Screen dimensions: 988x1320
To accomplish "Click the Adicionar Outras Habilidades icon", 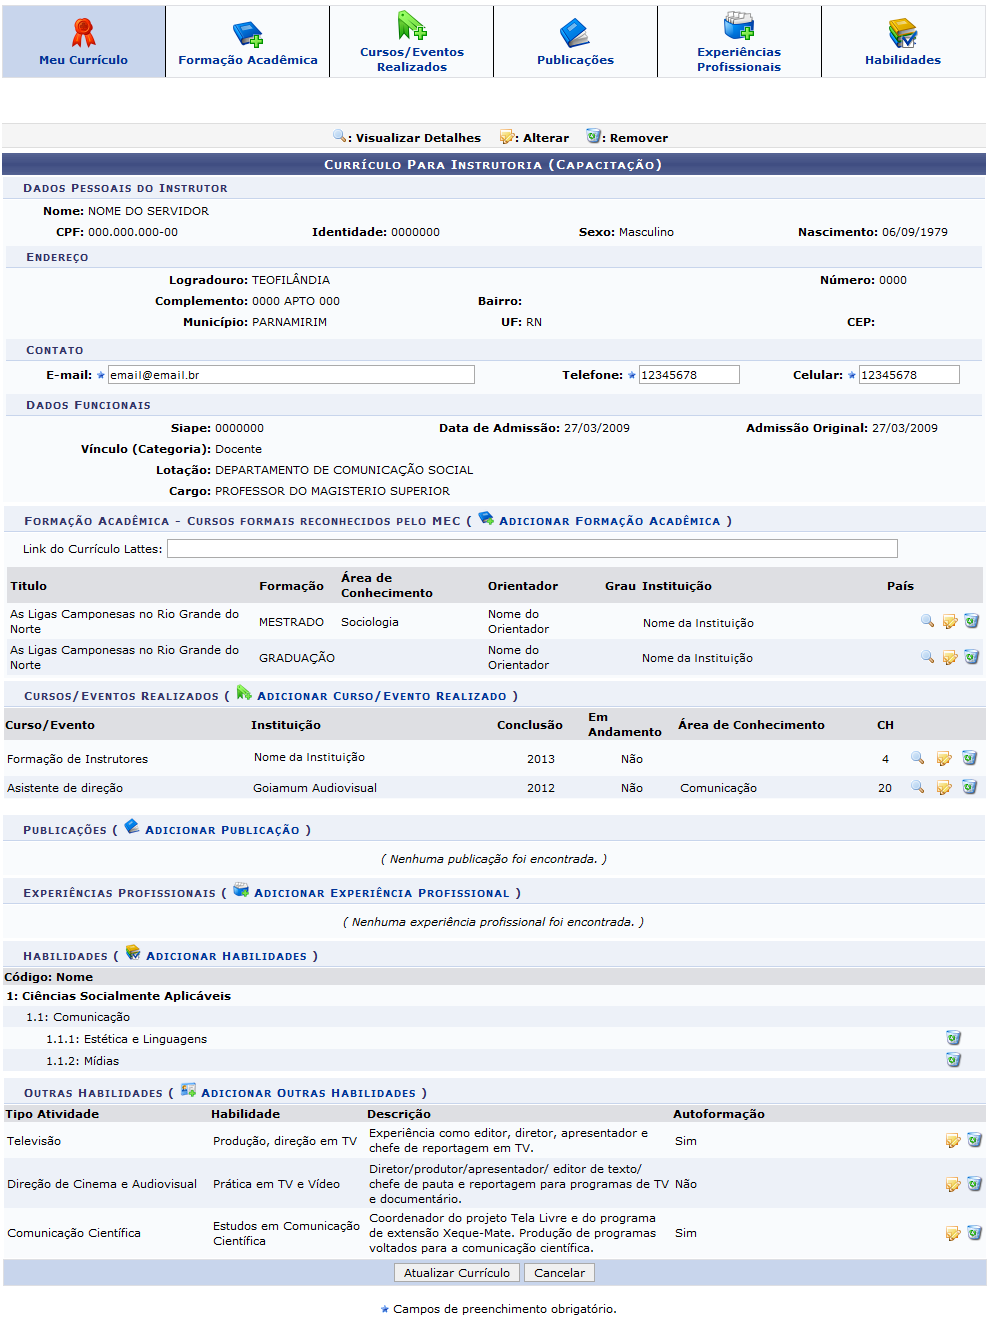I will 188,1090.
